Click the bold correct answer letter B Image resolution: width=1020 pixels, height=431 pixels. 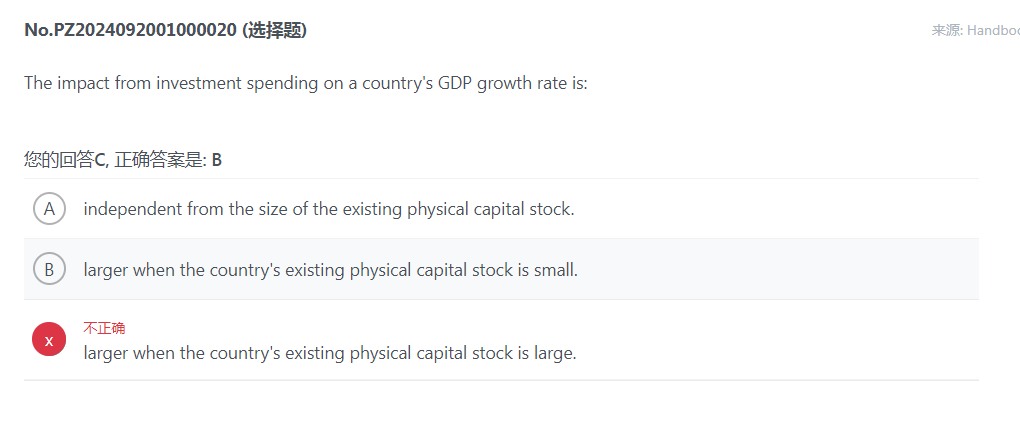217,160
